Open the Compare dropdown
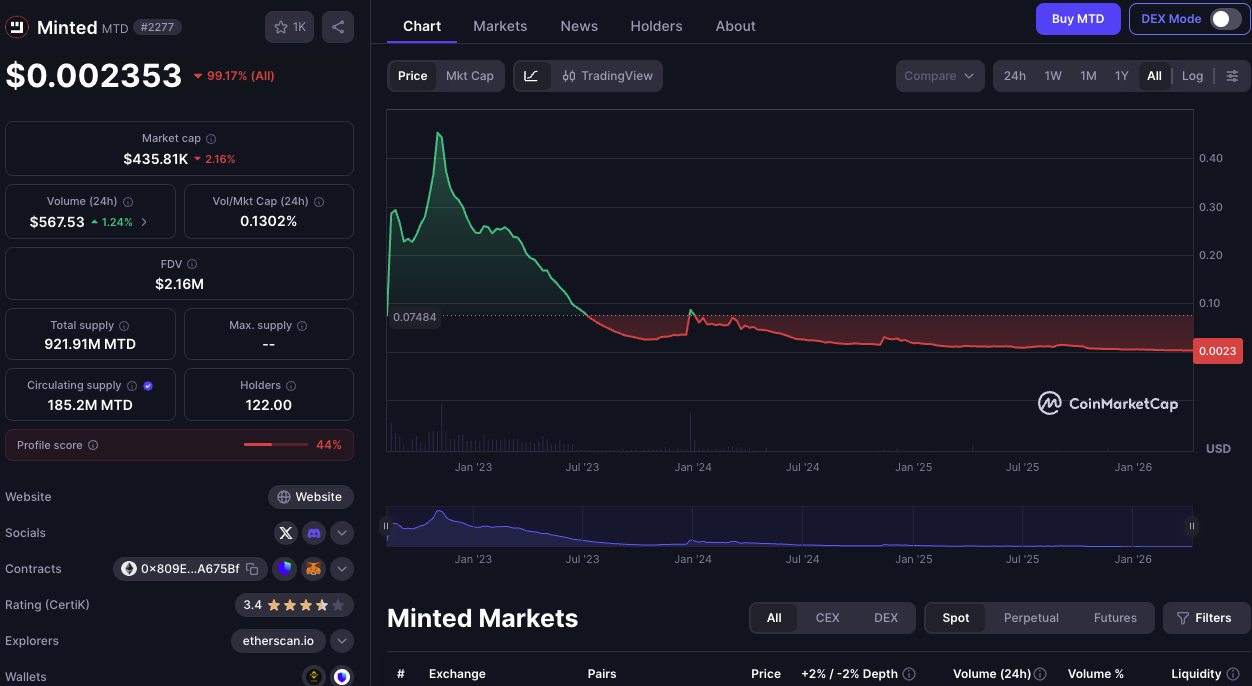Image resolution: width=1252 pixels, height=686 pixels. coord(939,75)
